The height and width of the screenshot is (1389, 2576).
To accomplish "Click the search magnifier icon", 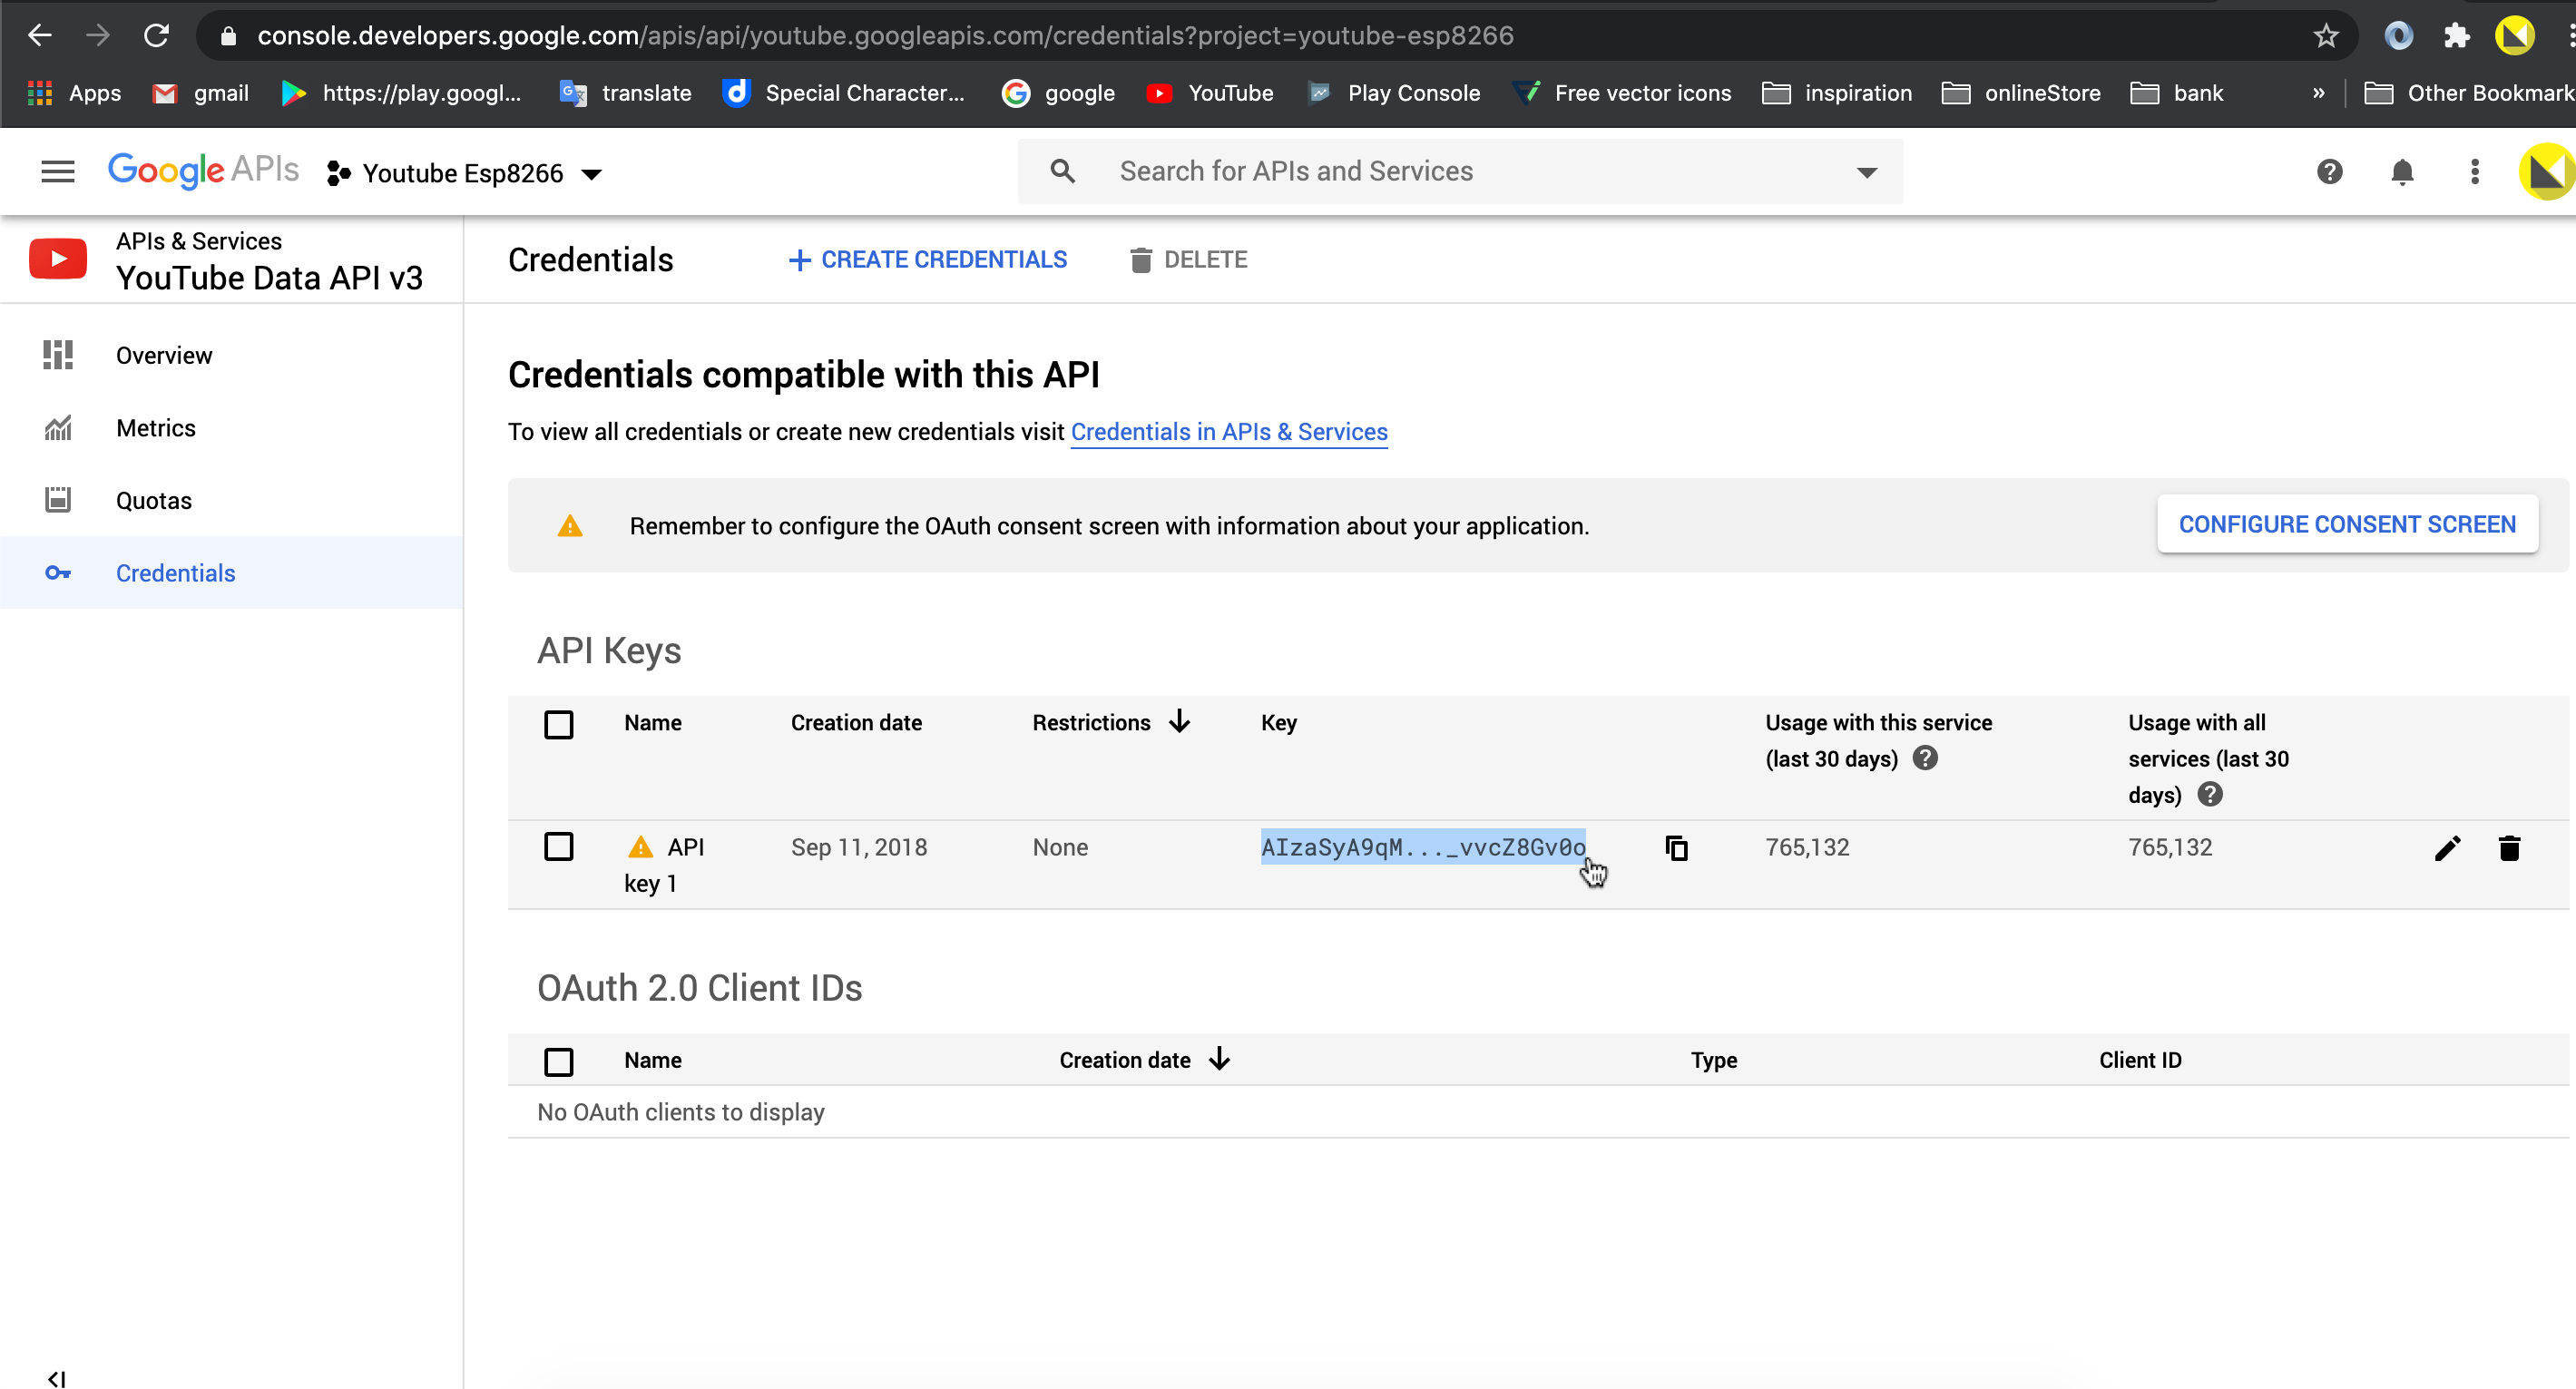I will pos(1062,171).
